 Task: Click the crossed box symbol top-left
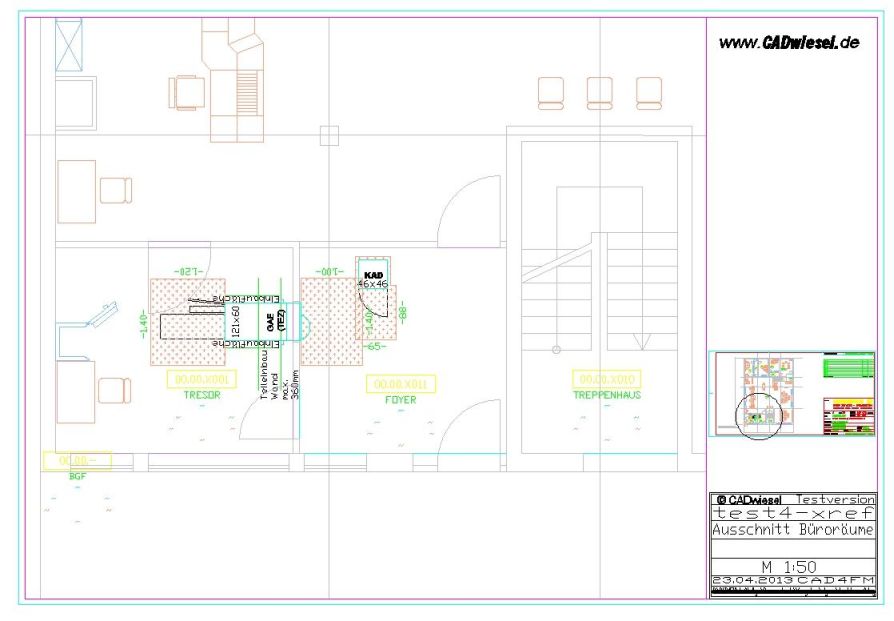(69, 45)
